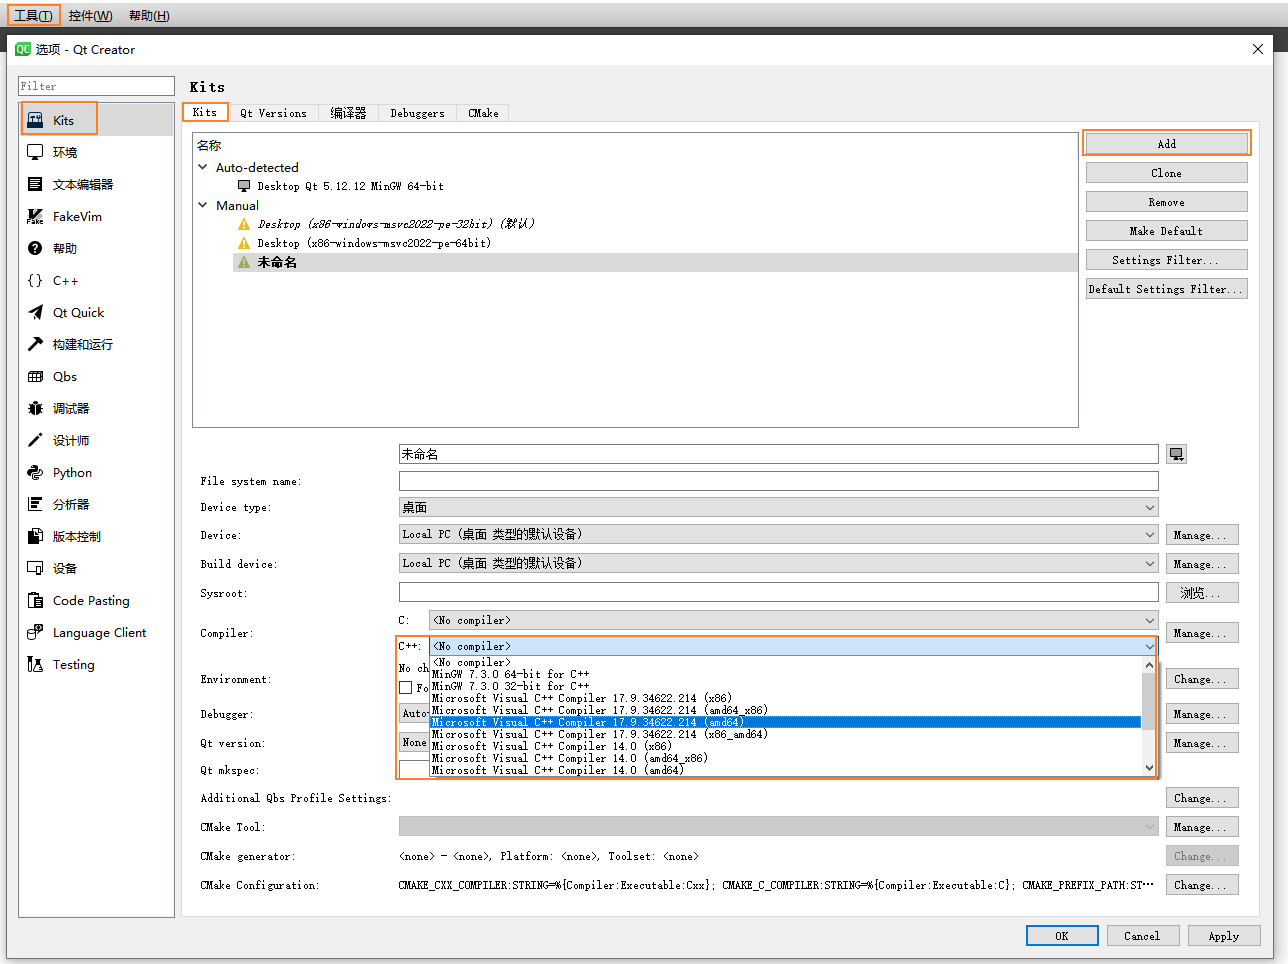Open the 帮助(H) menu in menu bar
This screenshot has width=1288, height=964.
149,15
